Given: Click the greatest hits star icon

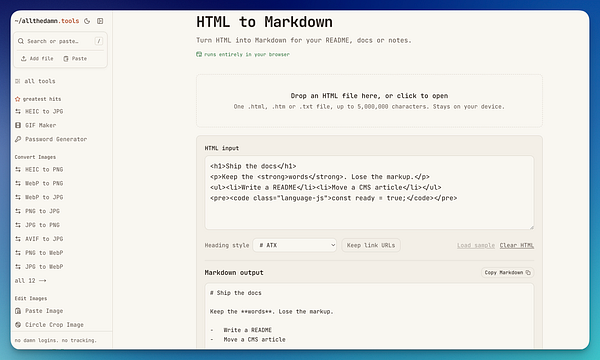Looking at the screenshot, I should pyautogui.click(x=17, y=99).
